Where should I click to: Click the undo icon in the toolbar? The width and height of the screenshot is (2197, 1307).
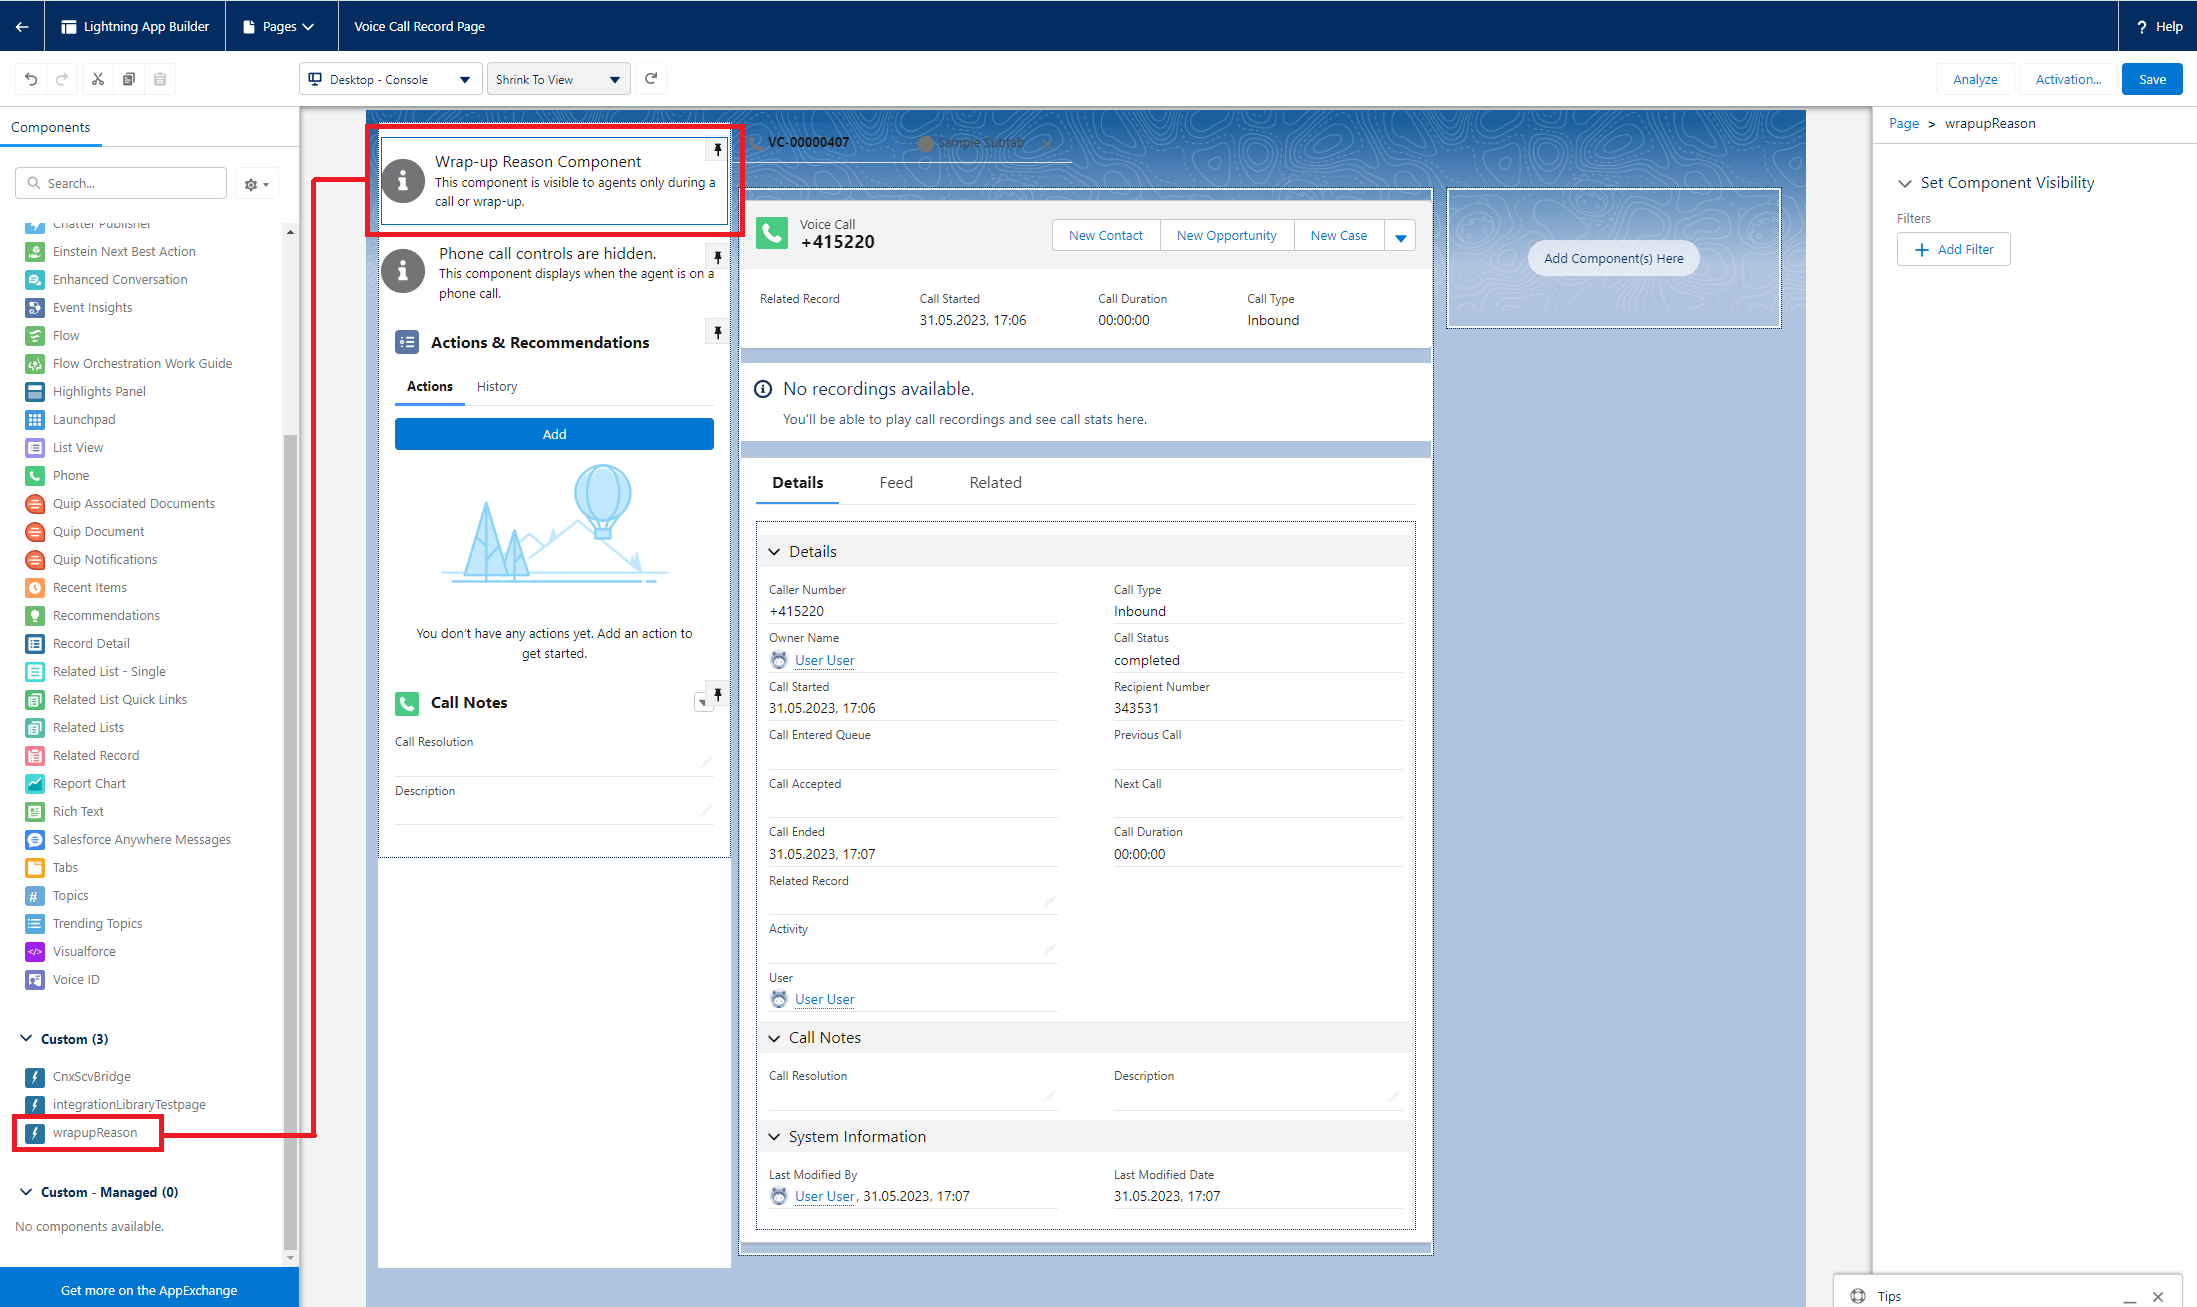click(31, 79)
